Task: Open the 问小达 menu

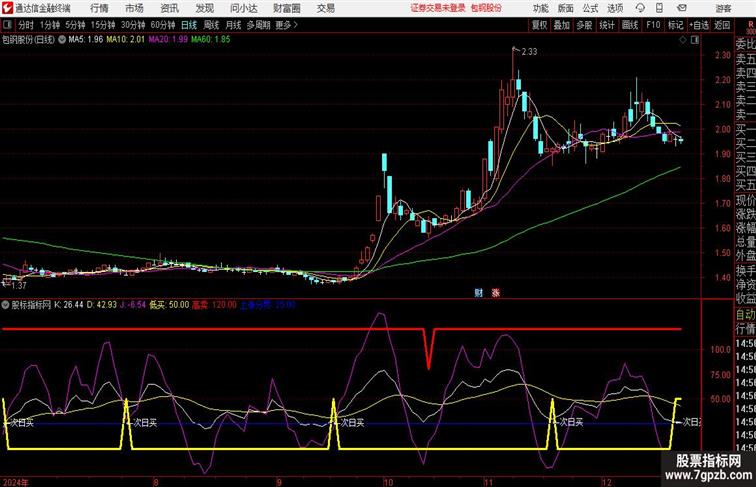Action: pyautogui.click(x=243, y=8)
